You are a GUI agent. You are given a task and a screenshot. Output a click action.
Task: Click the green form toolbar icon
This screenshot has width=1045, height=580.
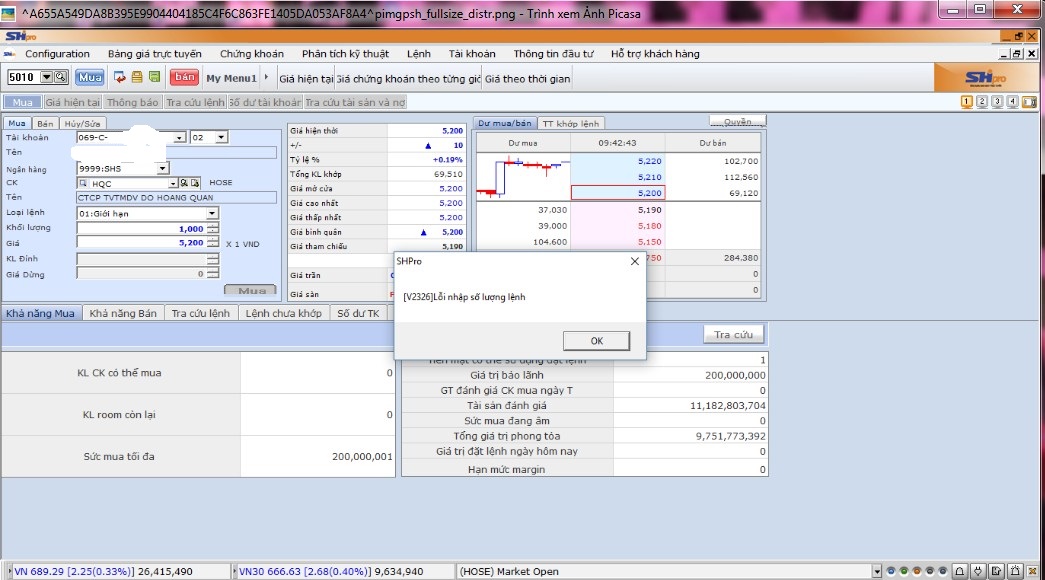[155, 77]
